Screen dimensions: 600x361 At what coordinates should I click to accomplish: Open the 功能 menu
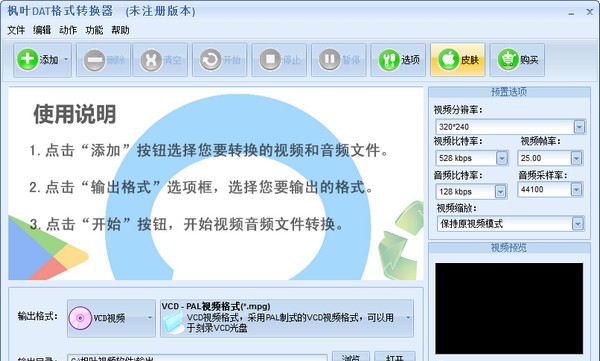coord(94,30)
